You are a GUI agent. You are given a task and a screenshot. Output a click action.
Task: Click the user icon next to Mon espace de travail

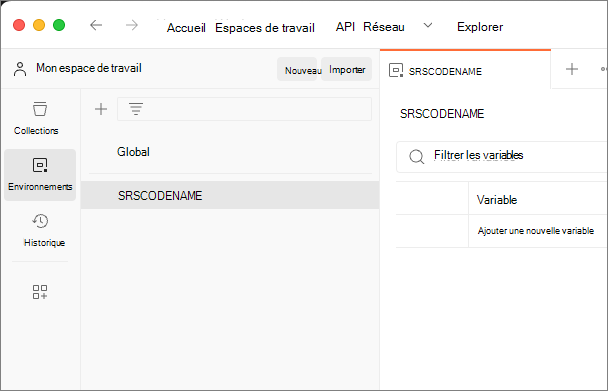pyautogui.click(x=20, y=69)
